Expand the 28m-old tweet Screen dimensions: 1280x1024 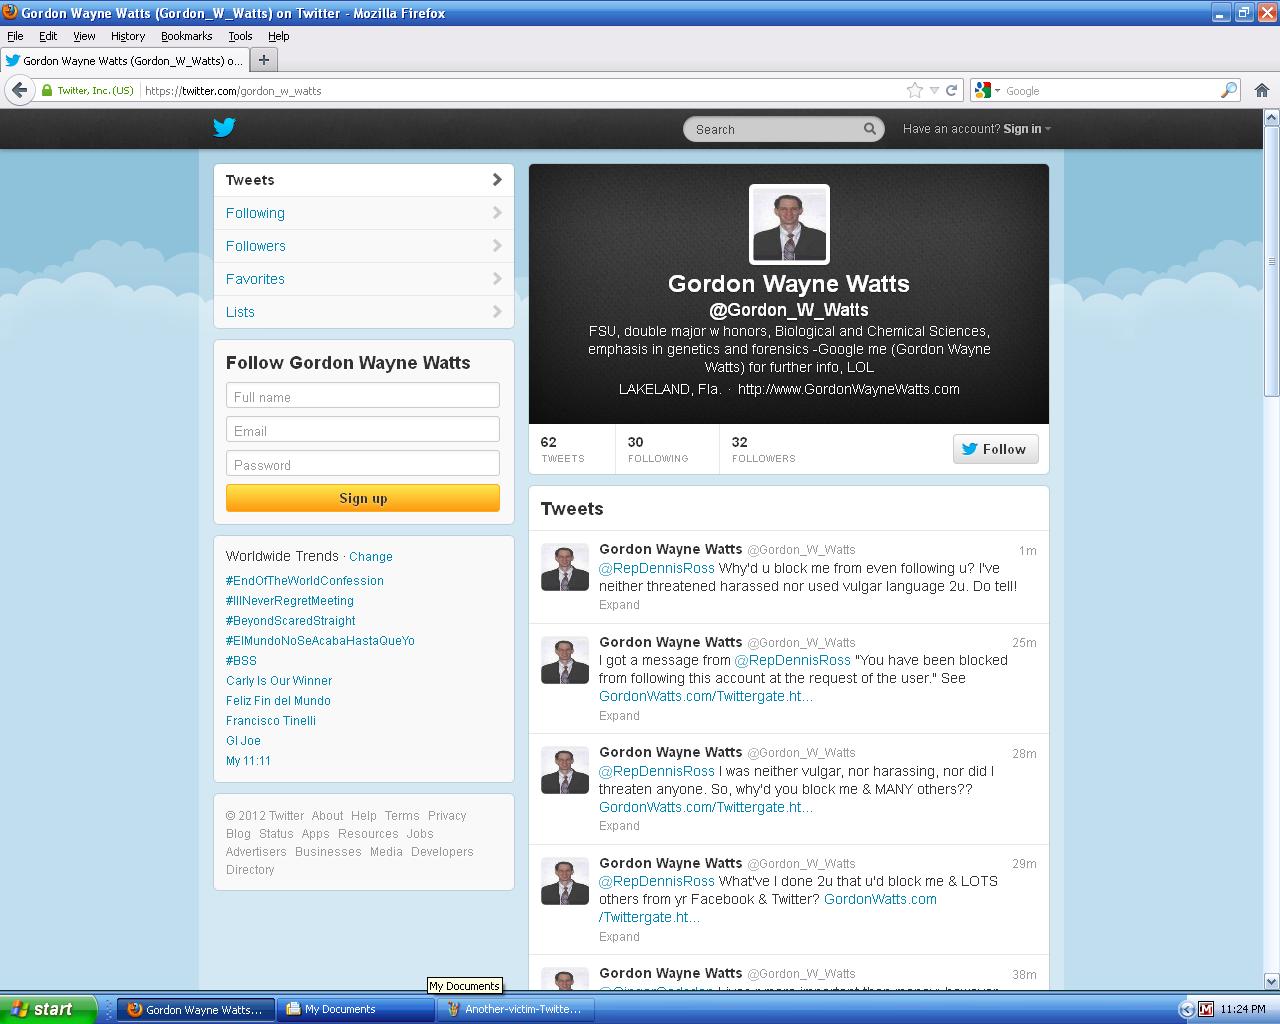tap(619, 826)
